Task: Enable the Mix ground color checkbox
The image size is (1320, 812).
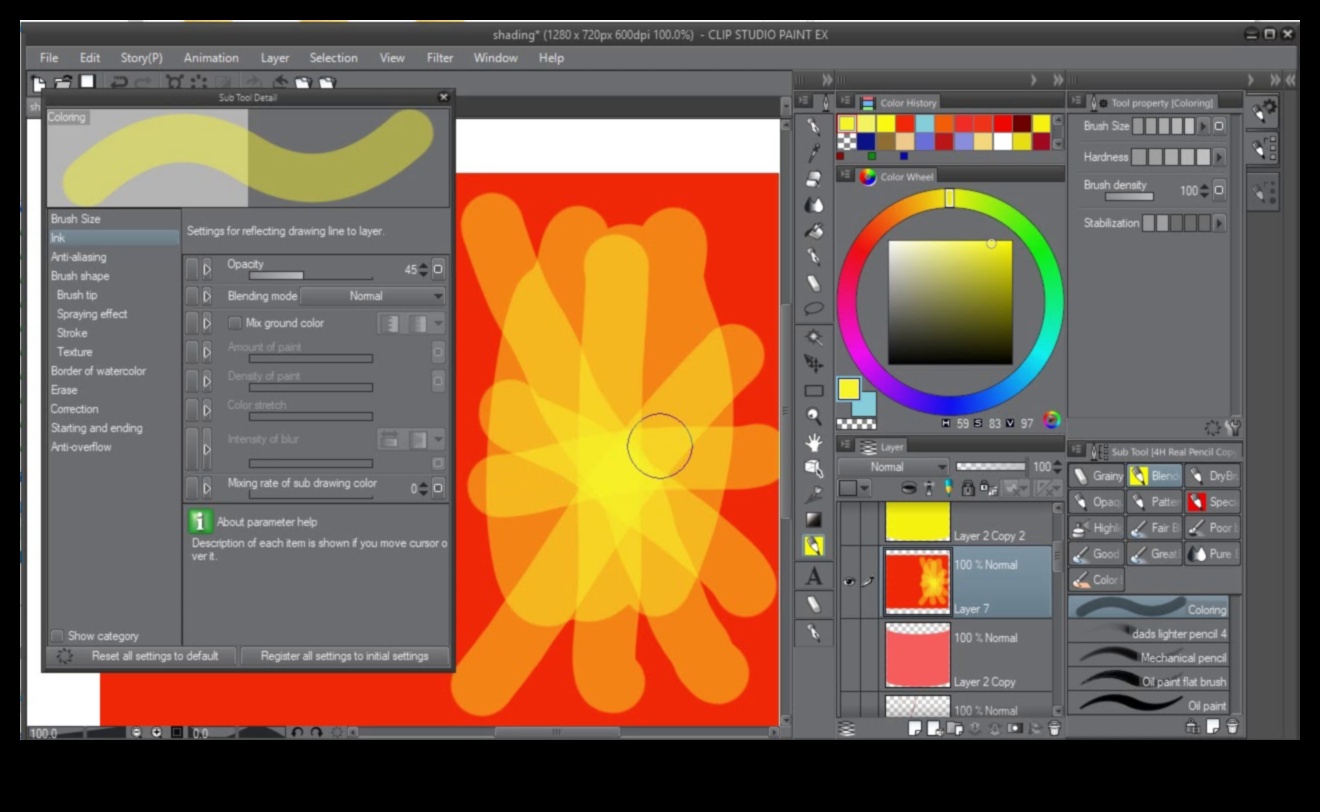Action: [x=235, y=324]
